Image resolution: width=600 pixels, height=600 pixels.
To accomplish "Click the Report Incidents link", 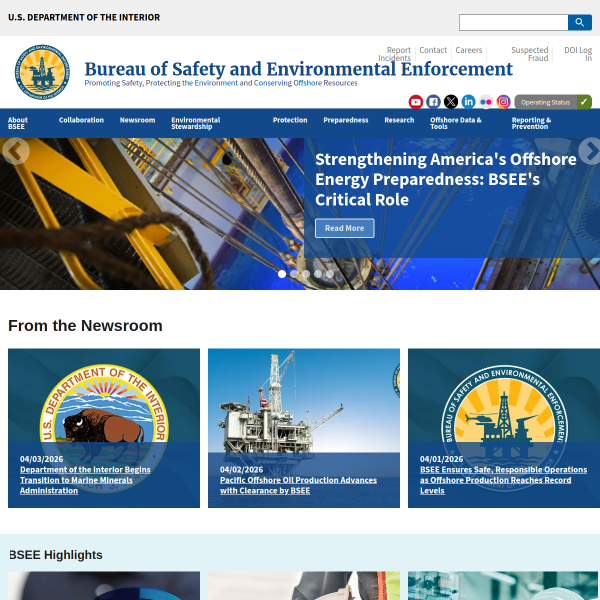I will pos(395,54).
